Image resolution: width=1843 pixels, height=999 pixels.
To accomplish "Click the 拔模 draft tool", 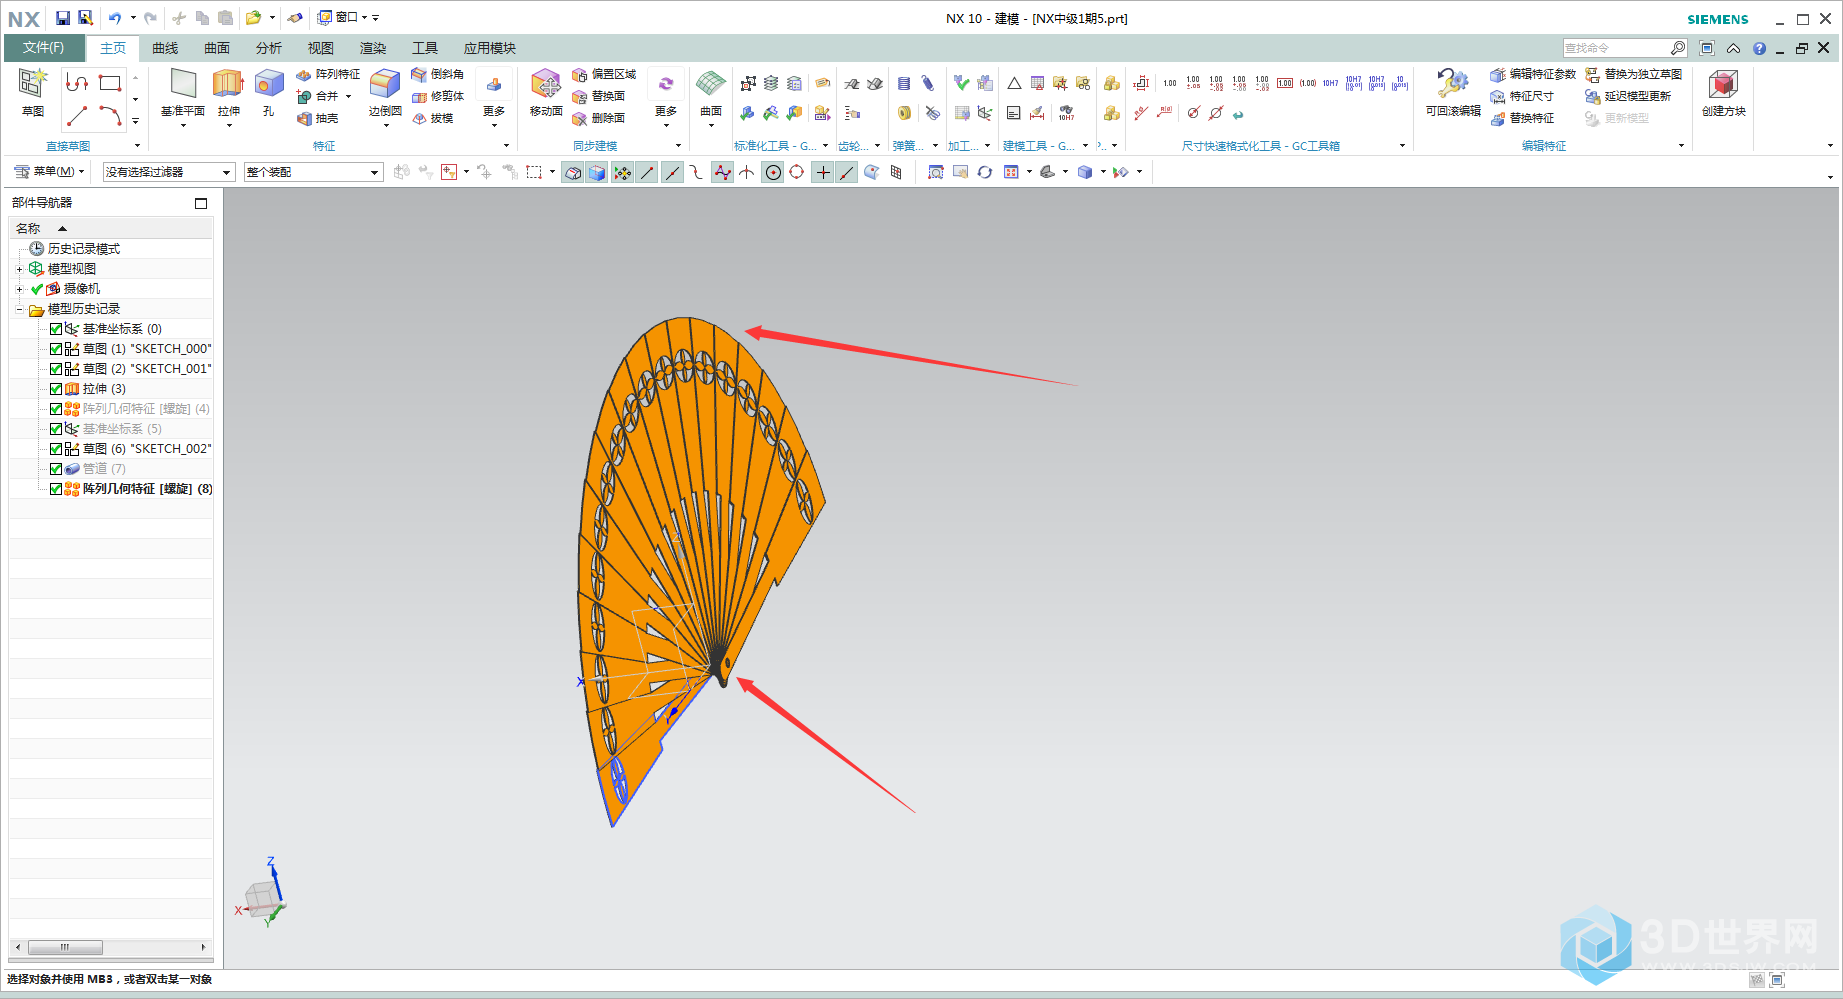I will click(432, 118).
